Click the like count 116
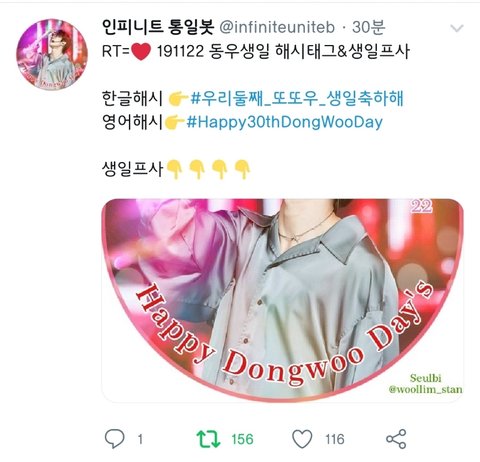The image size is (480, 462). [335, 439]
